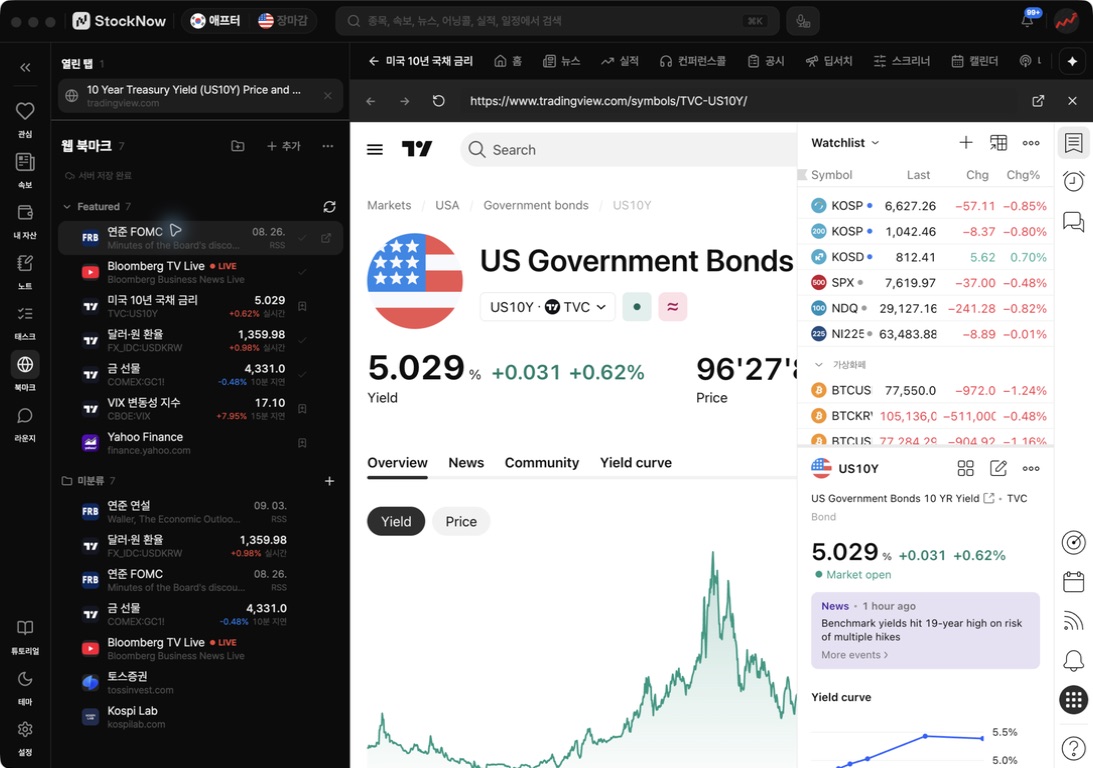Follow the Government bonds breadcrumb link
1093x768 pixels.
536,205
